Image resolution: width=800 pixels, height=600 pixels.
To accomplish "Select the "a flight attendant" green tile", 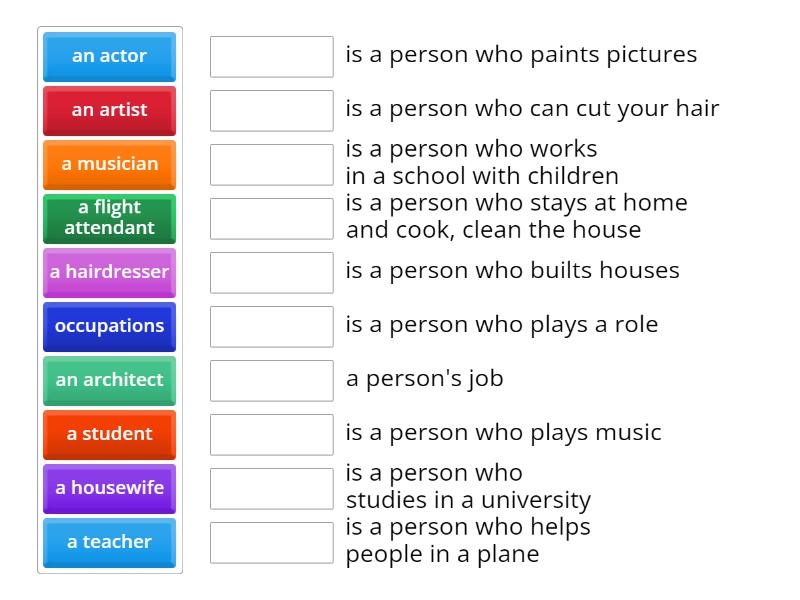I will pos(109,219).
